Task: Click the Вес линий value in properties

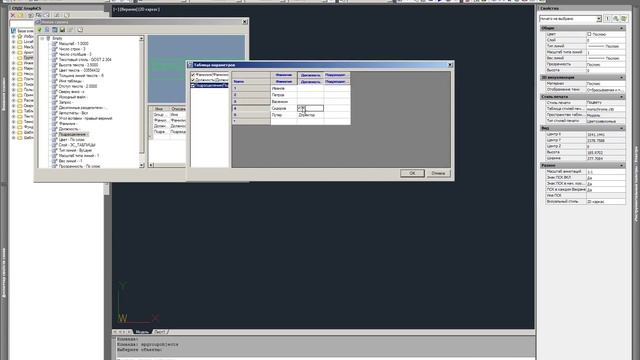Action: pos(606,58)
